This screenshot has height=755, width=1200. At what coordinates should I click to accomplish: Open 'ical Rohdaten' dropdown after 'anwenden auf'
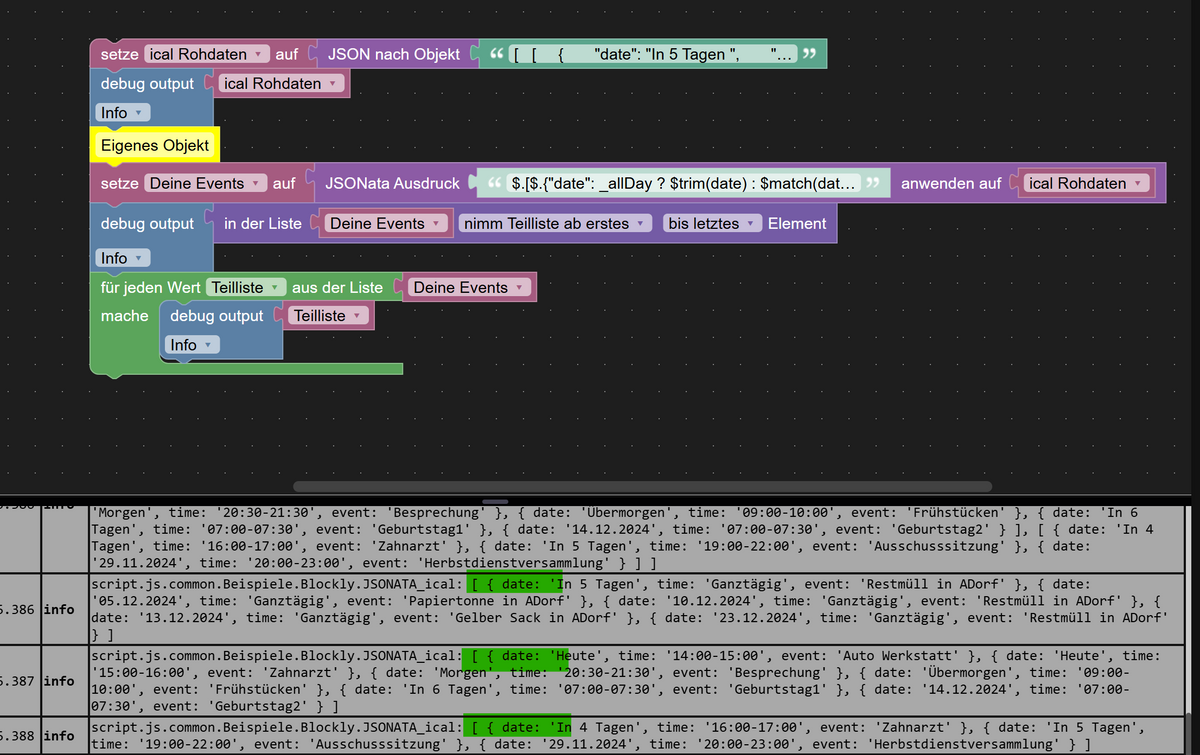click(x=1088, y=184)
